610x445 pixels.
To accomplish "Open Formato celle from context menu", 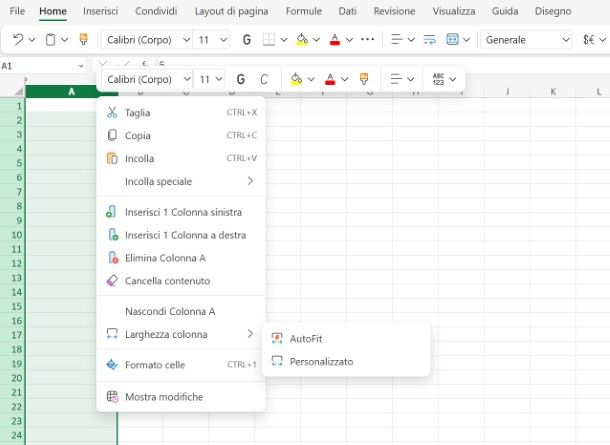I will pyautogui.click(x=181, y=365).
